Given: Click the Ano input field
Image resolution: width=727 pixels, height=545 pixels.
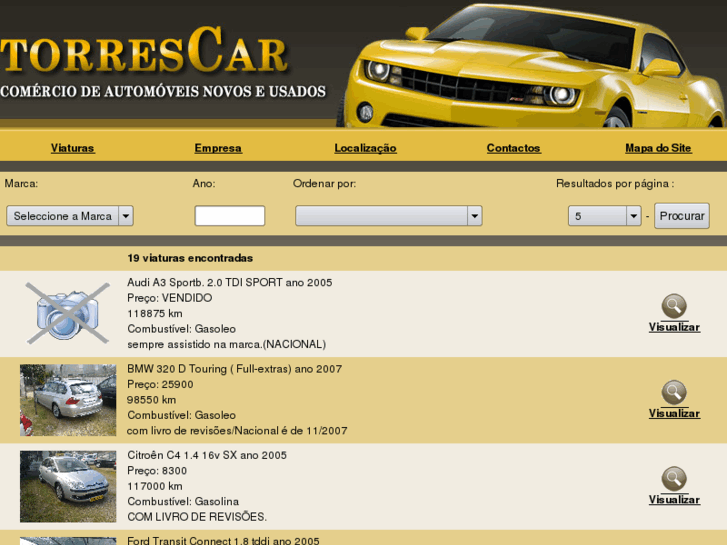Looking at the screenshot, I should click(230, 216).
